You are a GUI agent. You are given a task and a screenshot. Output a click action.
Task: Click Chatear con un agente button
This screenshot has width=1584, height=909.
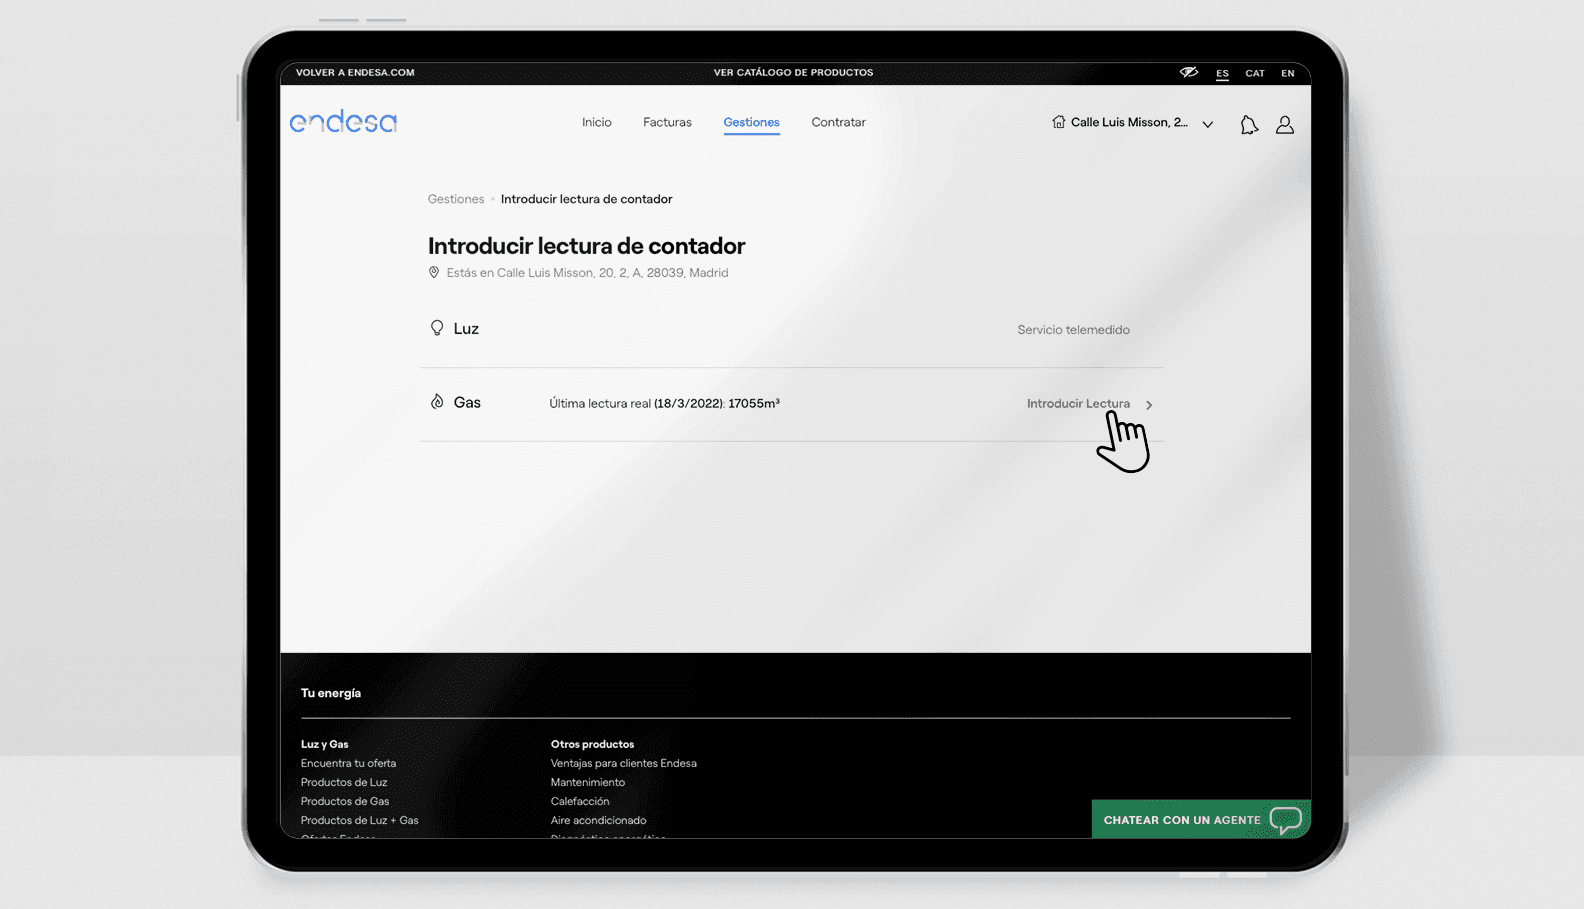pyautogui.click(x=1201, y=819)
